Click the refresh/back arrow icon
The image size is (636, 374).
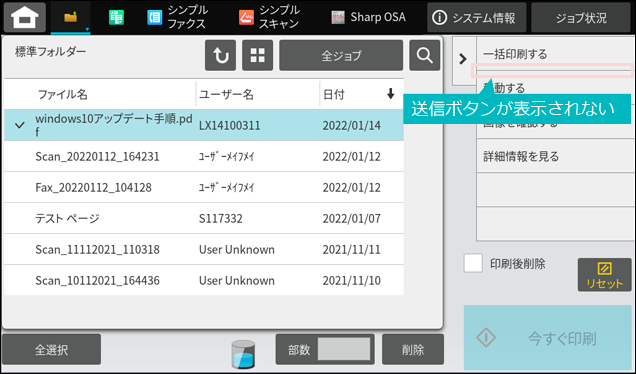point(220,56)
